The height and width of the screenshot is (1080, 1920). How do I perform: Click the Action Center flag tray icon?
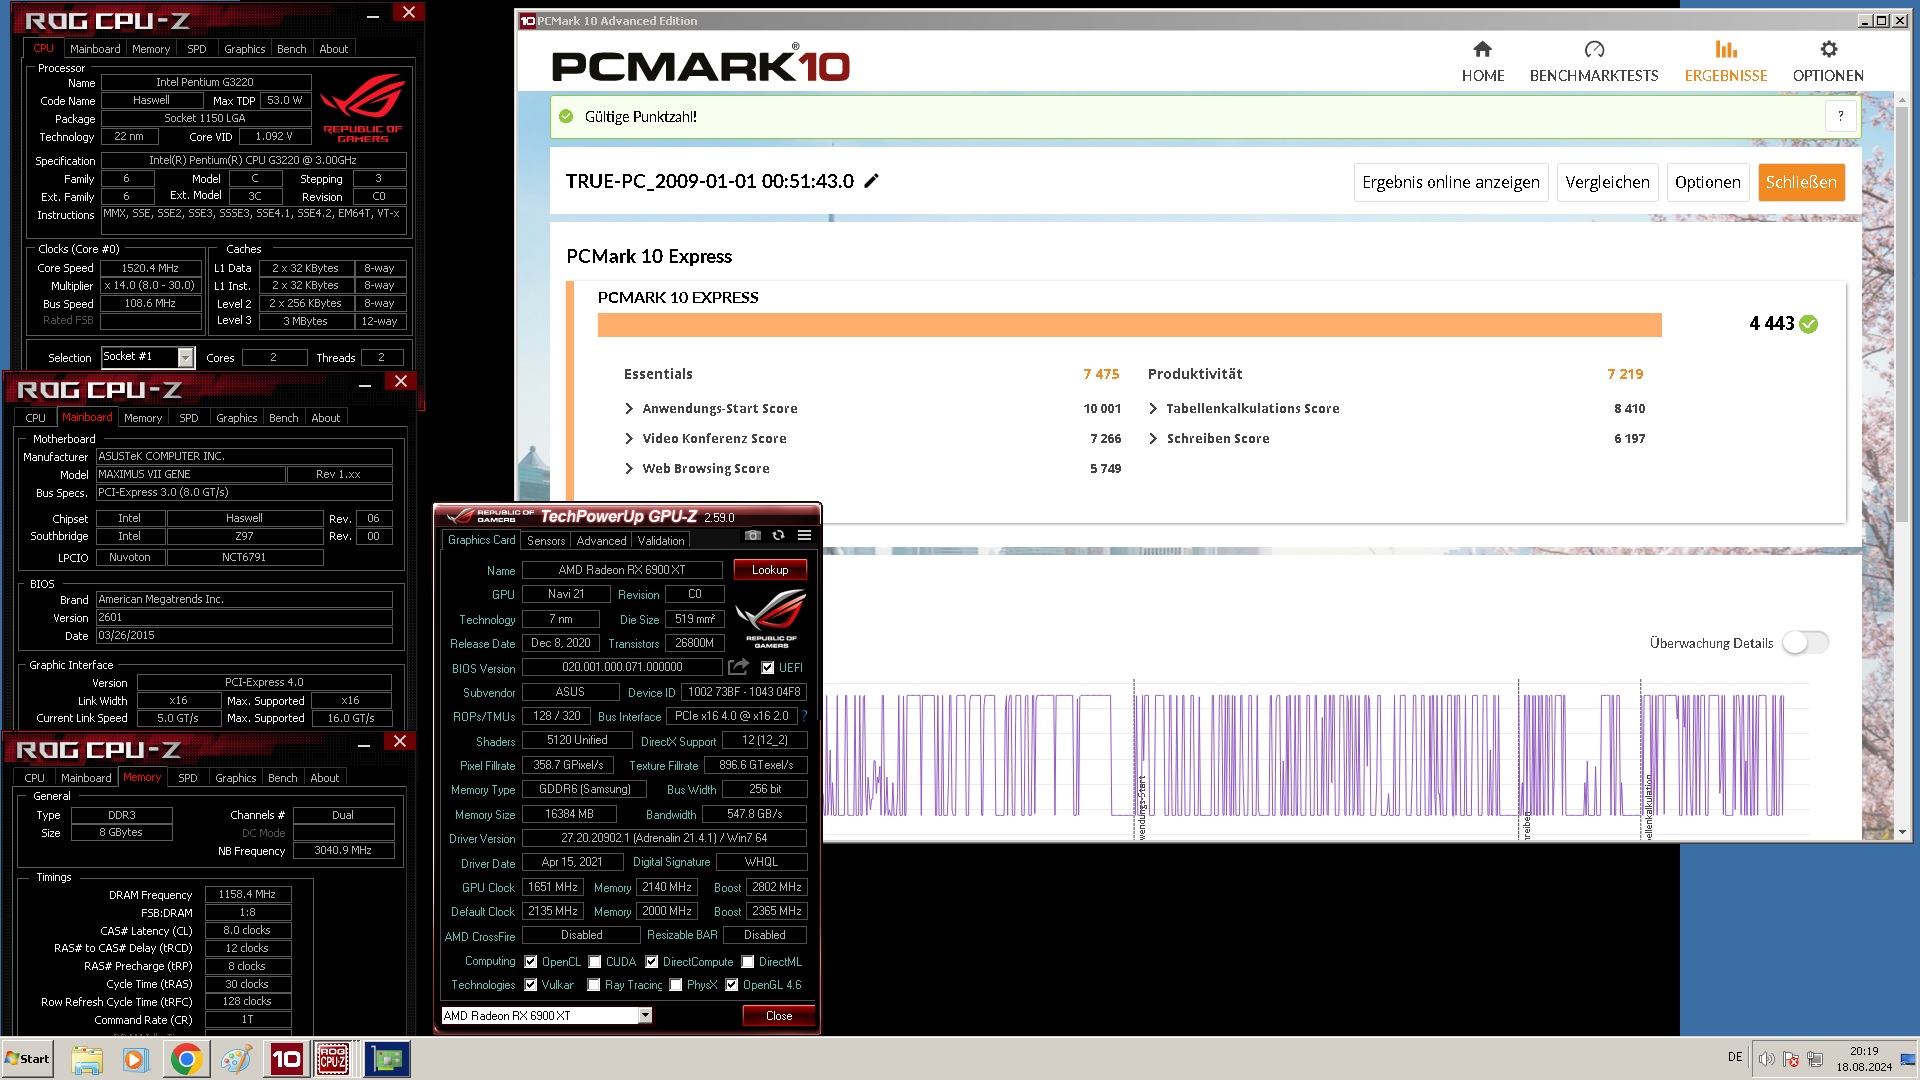[x=1791, y=1059]
